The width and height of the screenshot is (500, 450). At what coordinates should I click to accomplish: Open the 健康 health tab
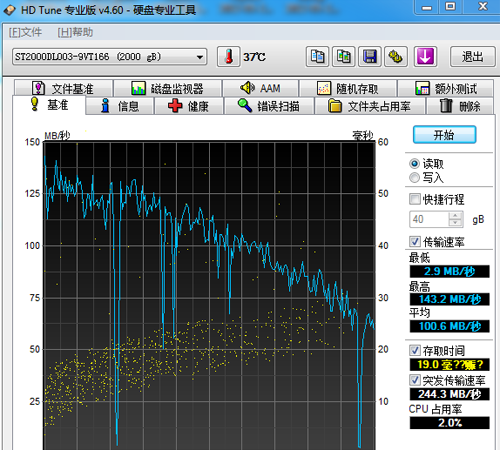click(x=188, y=106)
